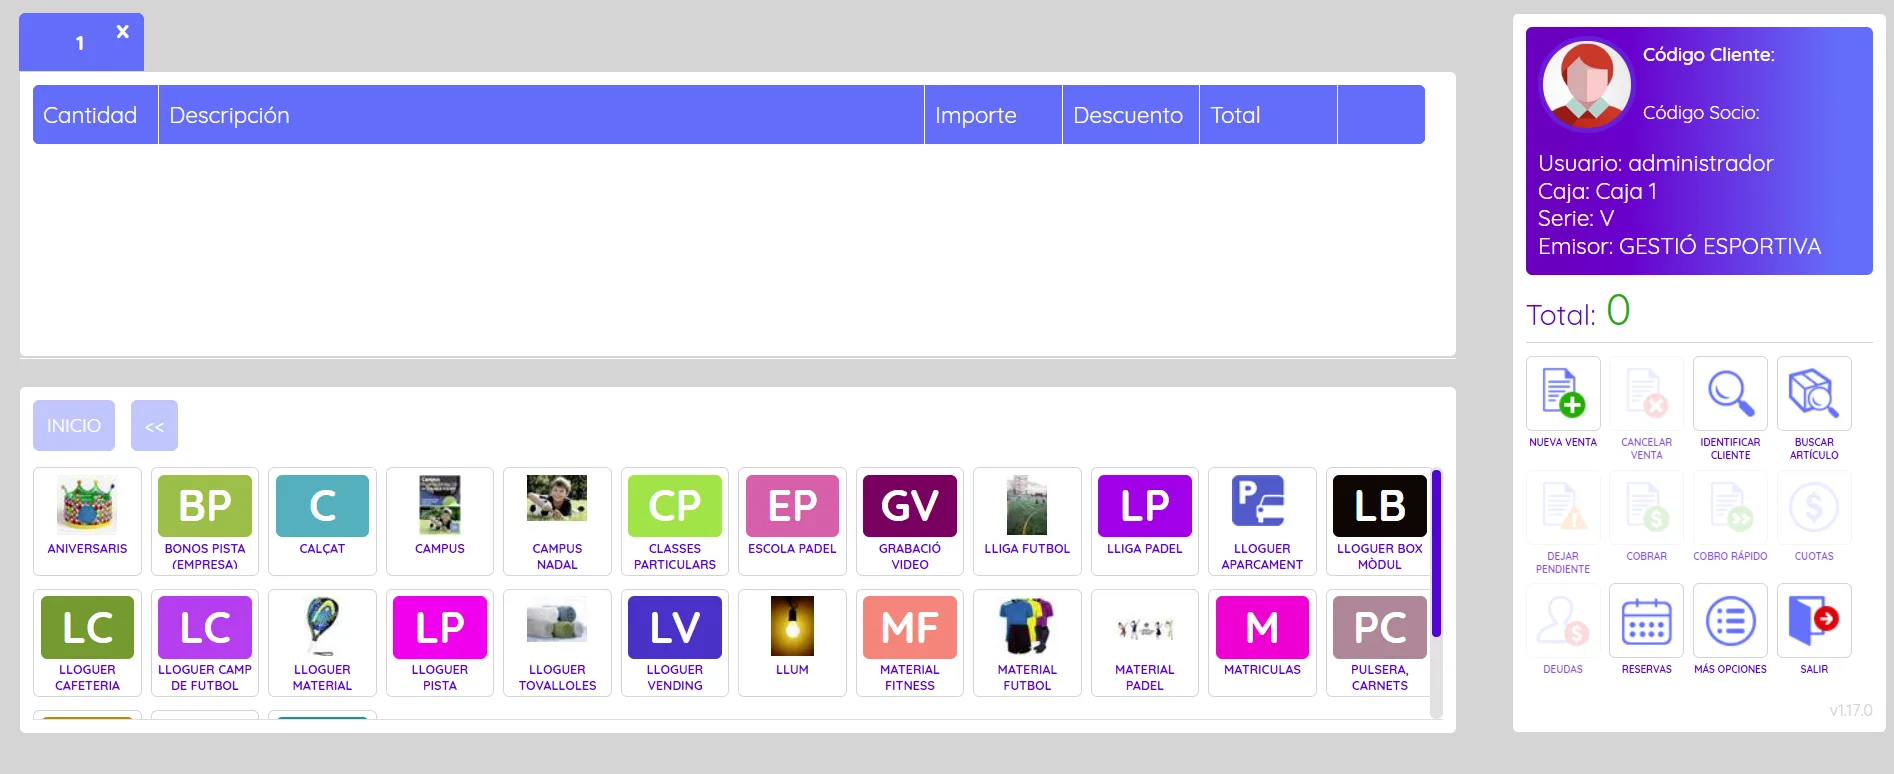This screenshot has width=1894, height=774.
Task: Open the Lliga Futbol category
Action: click(1027, 521)
